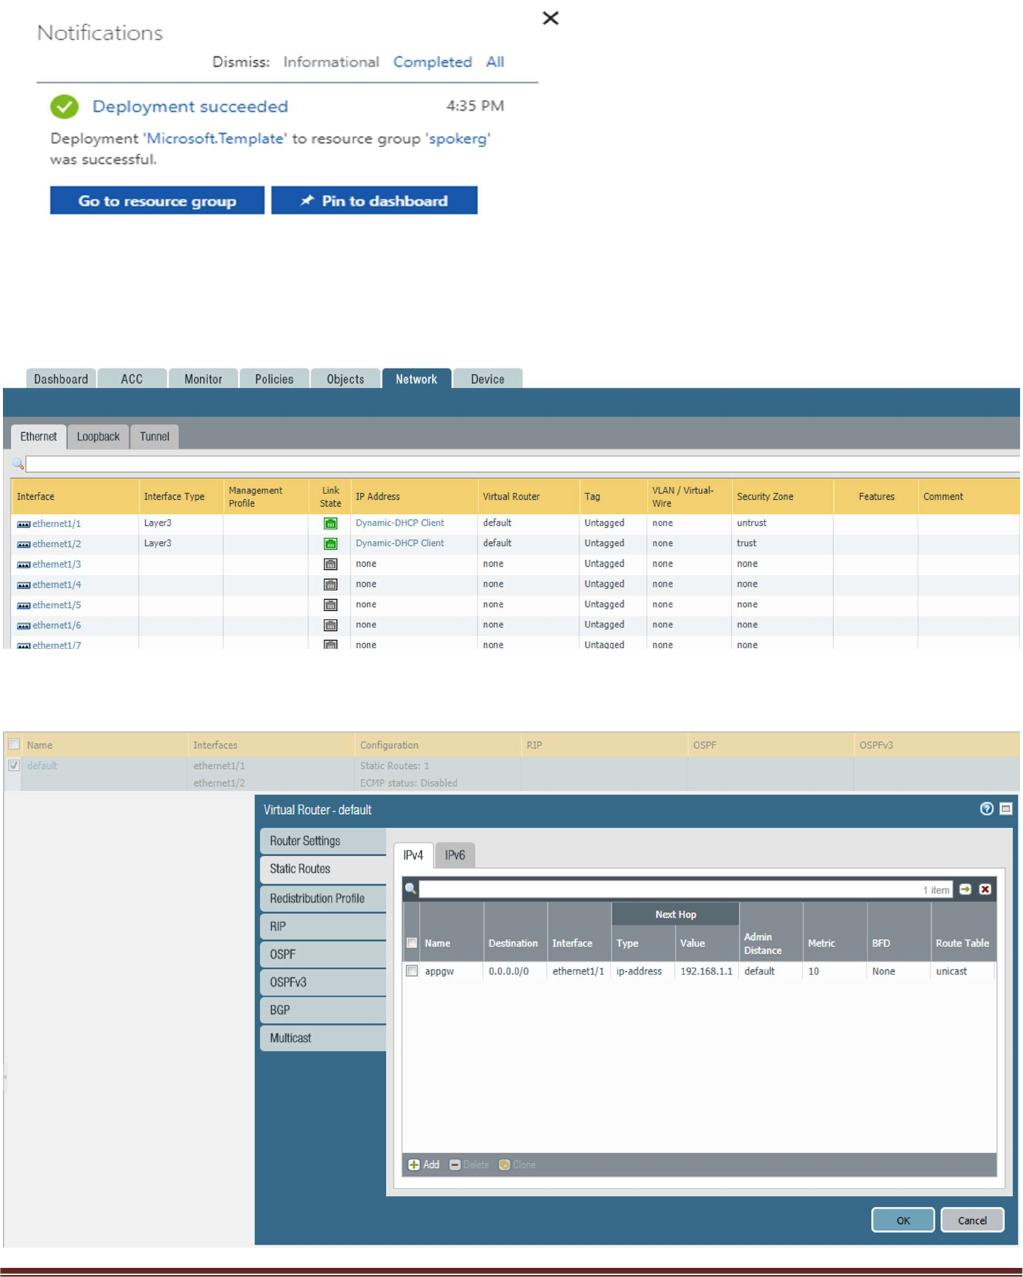Click the interface list search field
This screenshot has width=1023, height=1277.
tap(522, 464)
